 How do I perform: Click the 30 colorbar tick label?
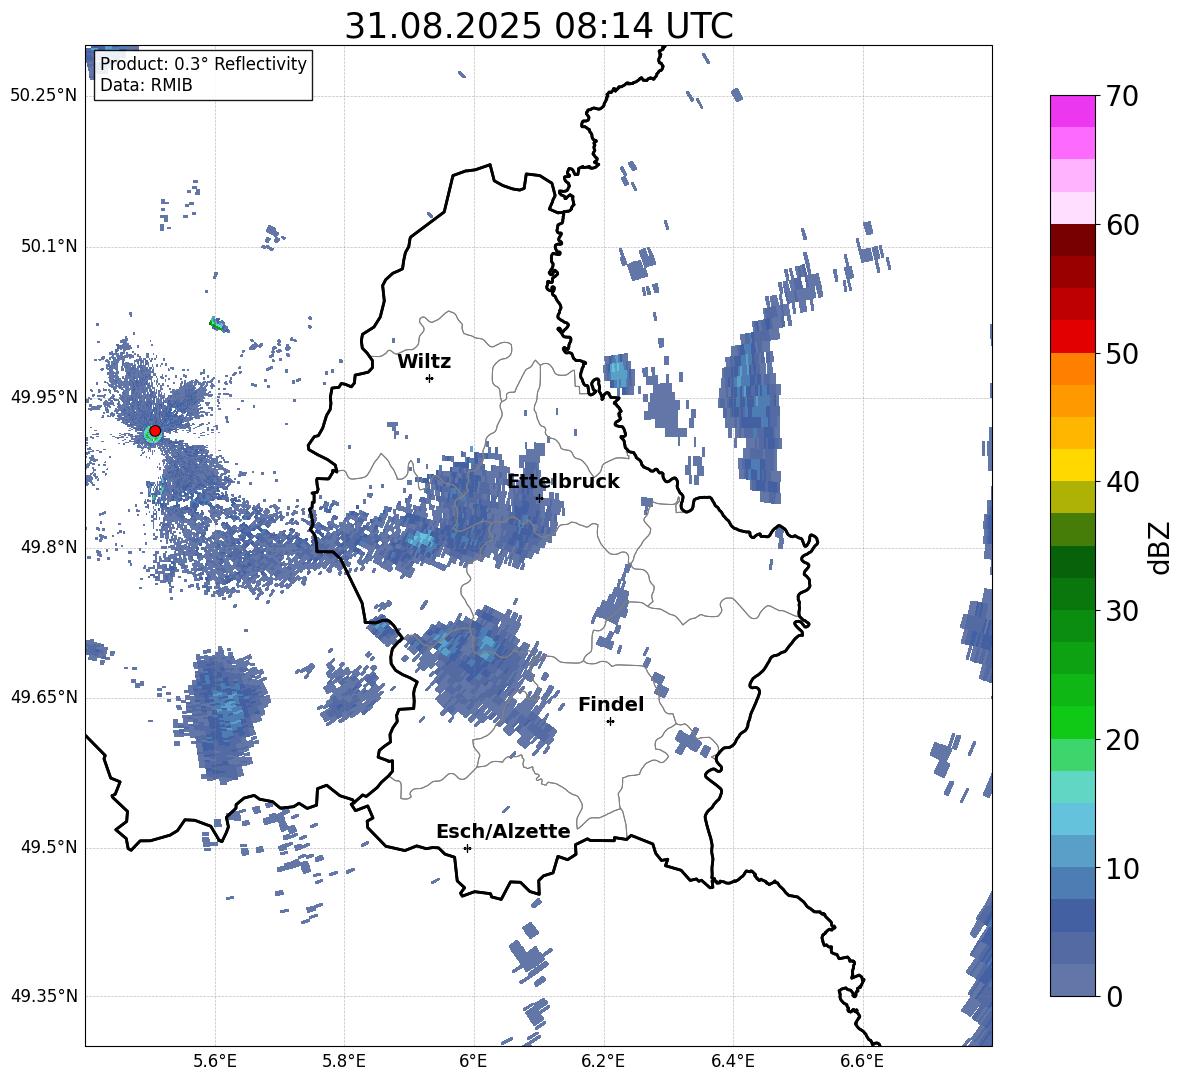(x=1122, y=611)
